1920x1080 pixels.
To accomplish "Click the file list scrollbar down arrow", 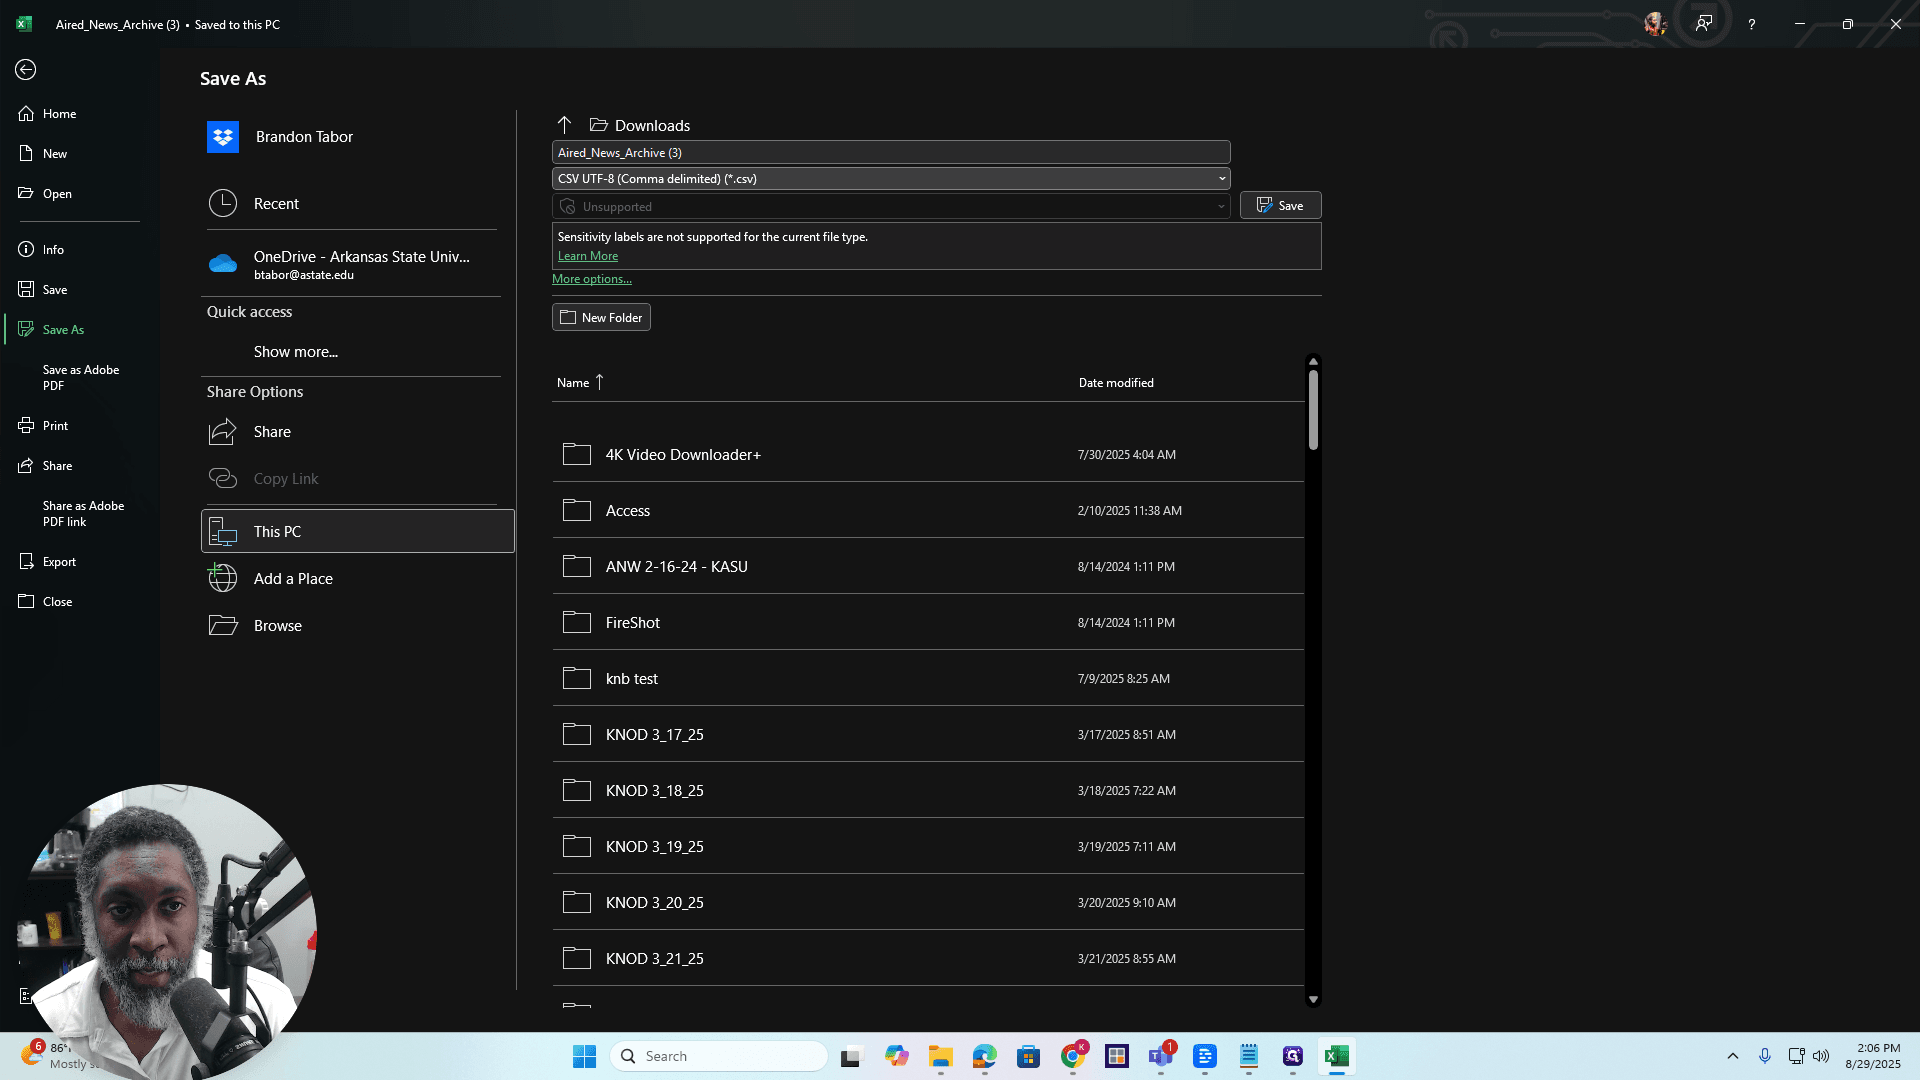I will (x=1313, y=999).
